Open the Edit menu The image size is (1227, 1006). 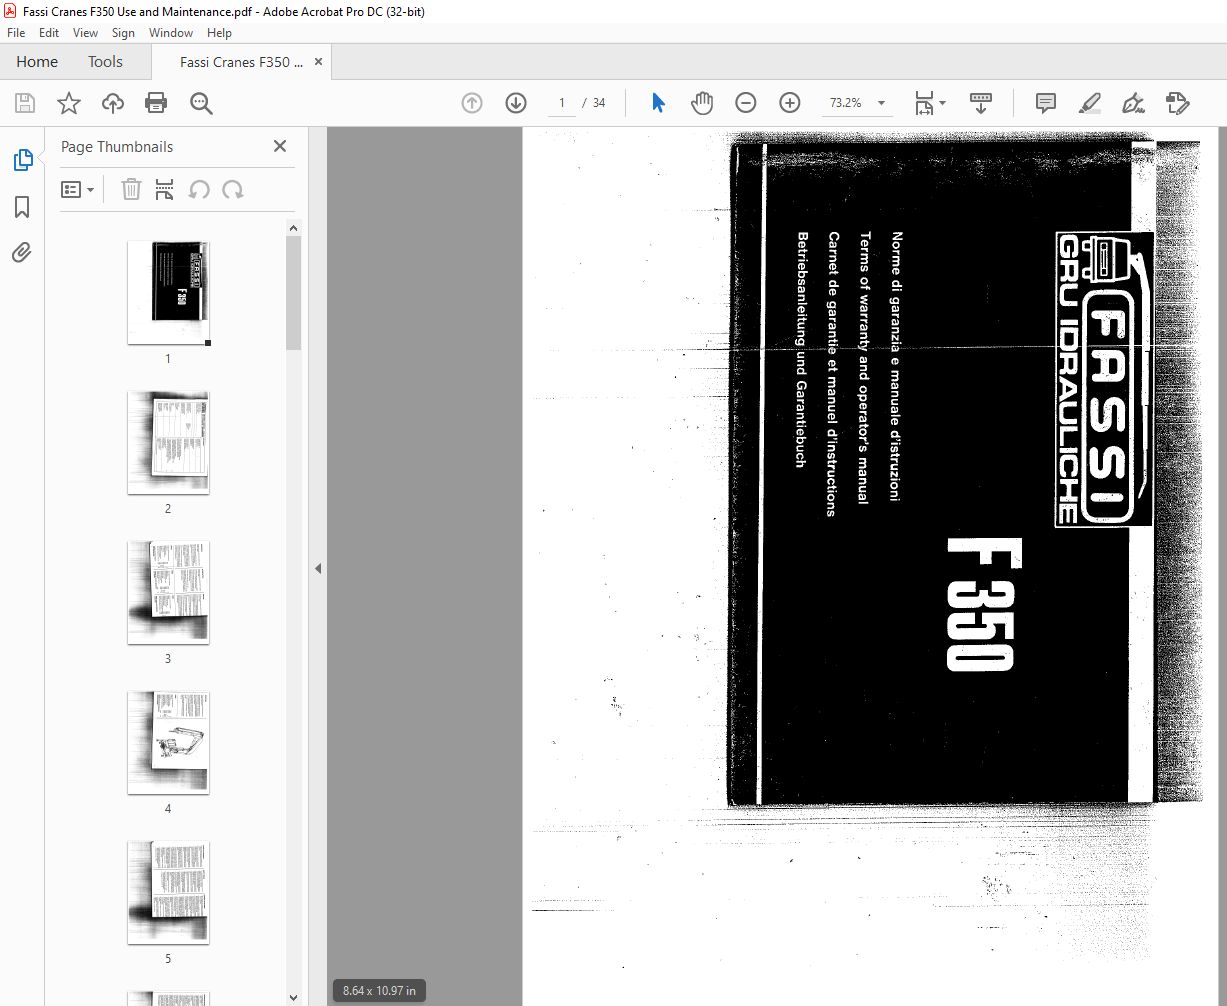tap(49, 33)
